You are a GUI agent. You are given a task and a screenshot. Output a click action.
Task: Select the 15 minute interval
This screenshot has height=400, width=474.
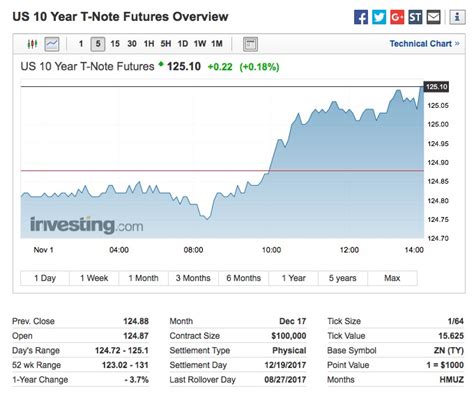click(115, 44)
